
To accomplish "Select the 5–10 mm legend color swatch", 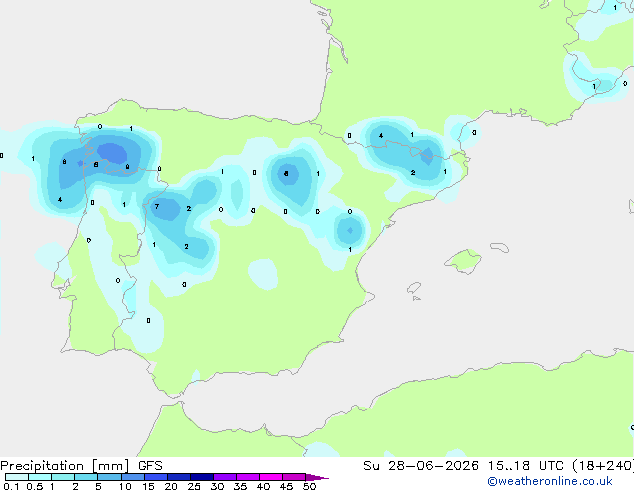I will tap(109, 477).
